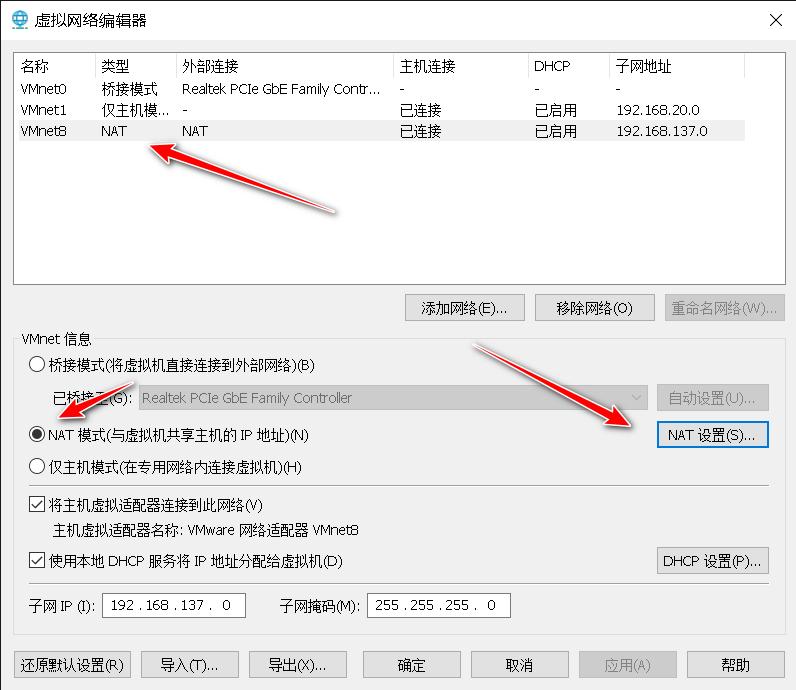Image resolution: width=796 pixels, height=690 pixels.
Task: Click 移除网络(O) button
Action: tap(594, 308)
